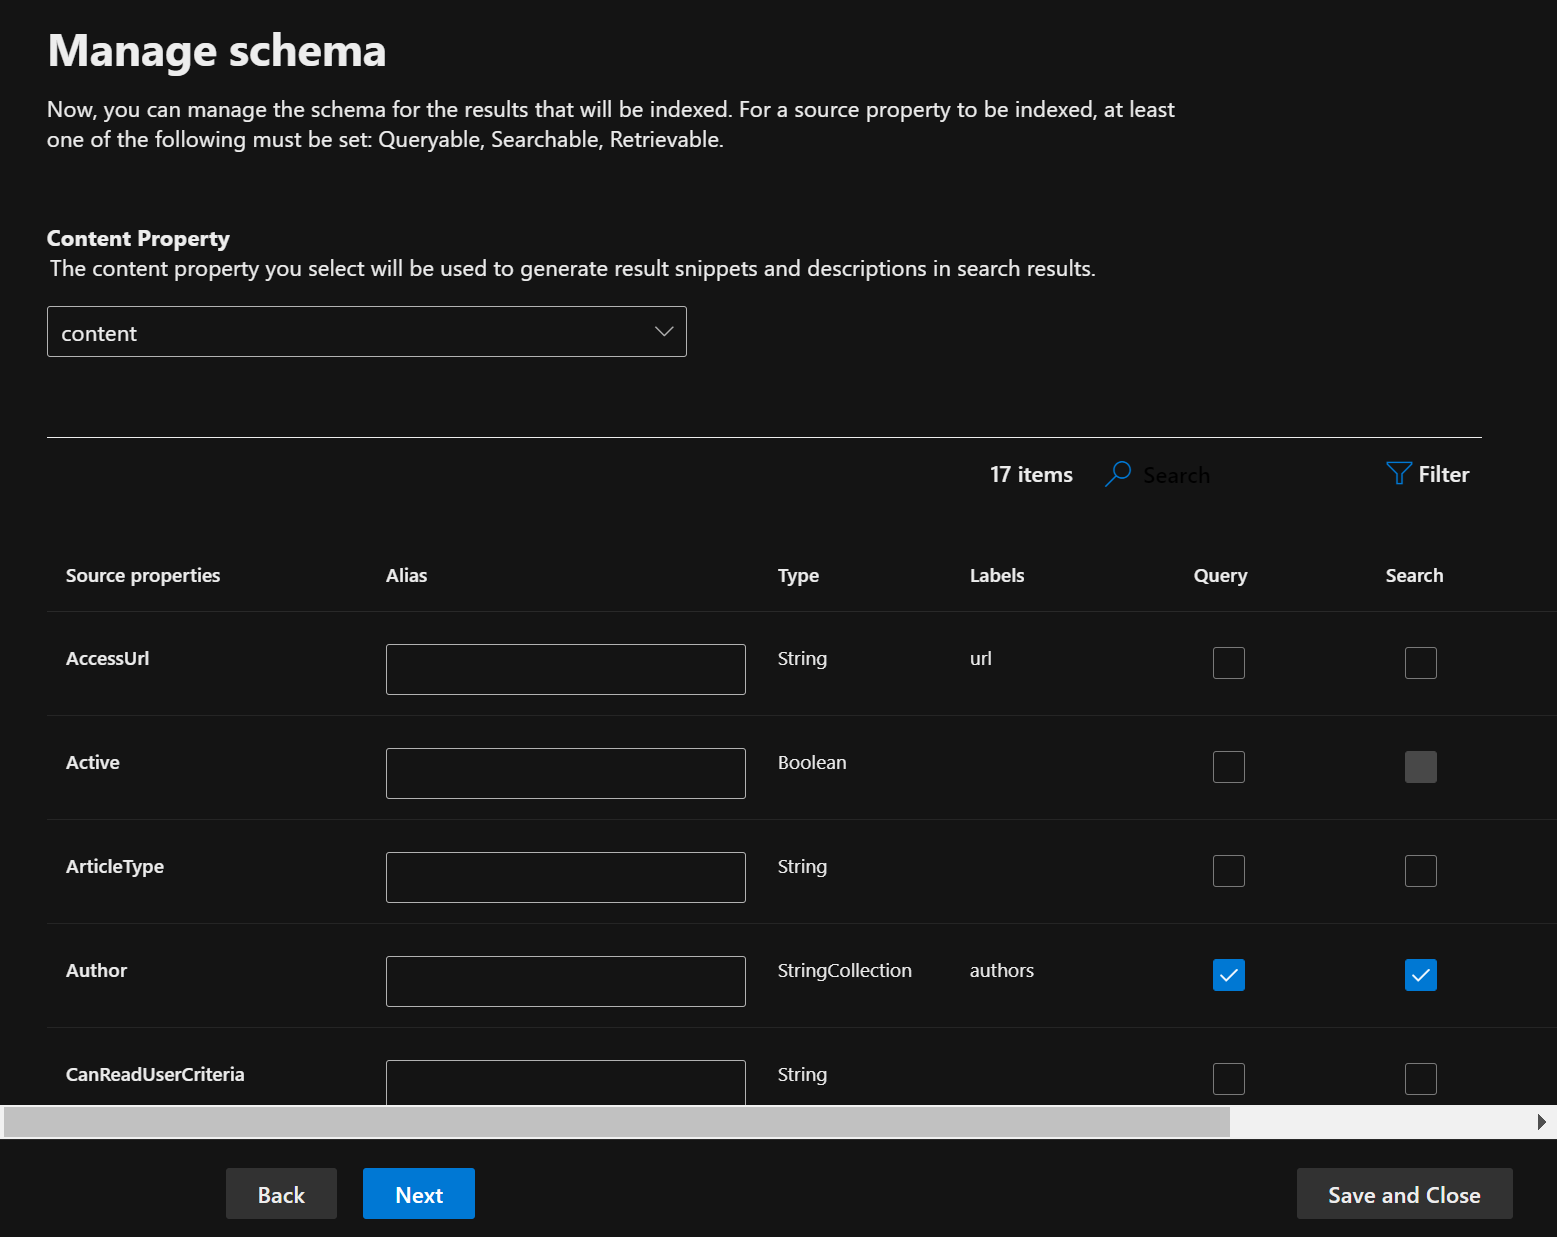The image size is (1557, 1237).
Task: Click the Save and Close button
Action: 1404,1193
